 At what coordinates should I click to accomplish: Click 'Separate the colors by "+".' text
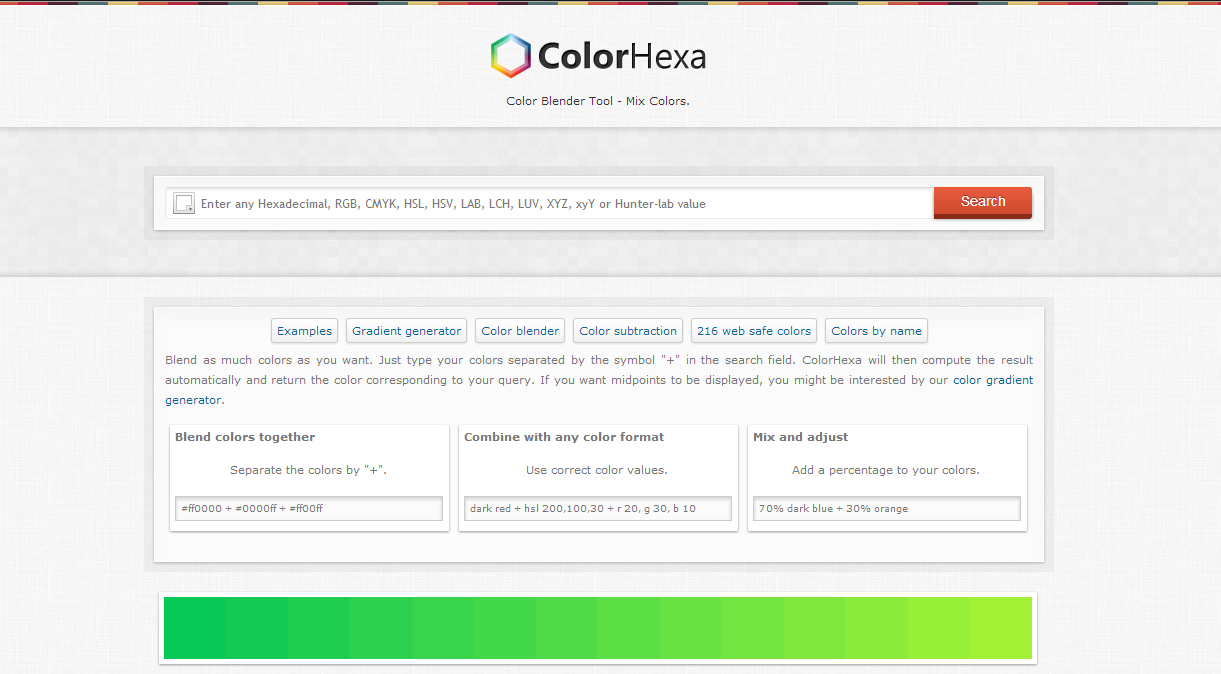308,470
